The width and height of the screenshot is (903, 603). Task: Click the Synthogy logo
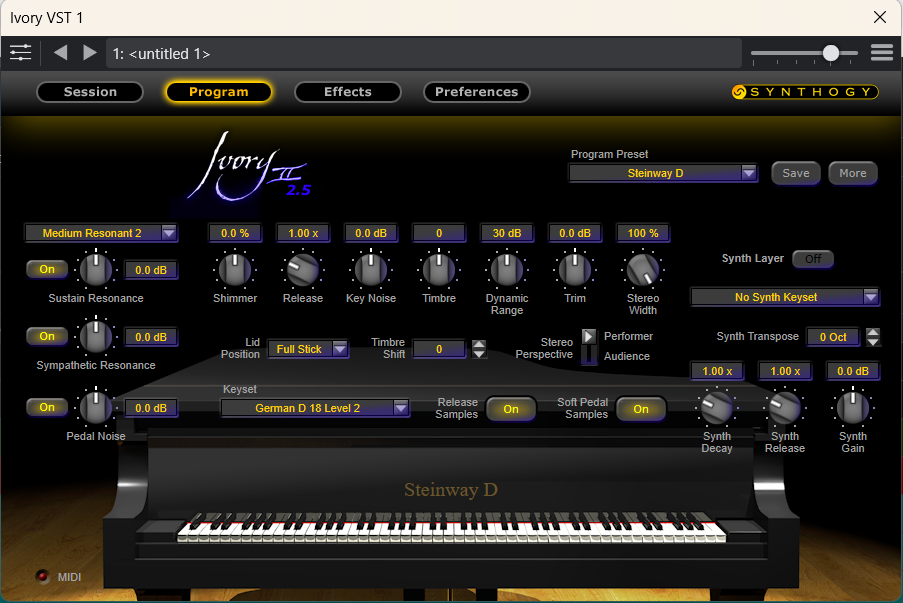pyautogui.click(x=805, y=92)
